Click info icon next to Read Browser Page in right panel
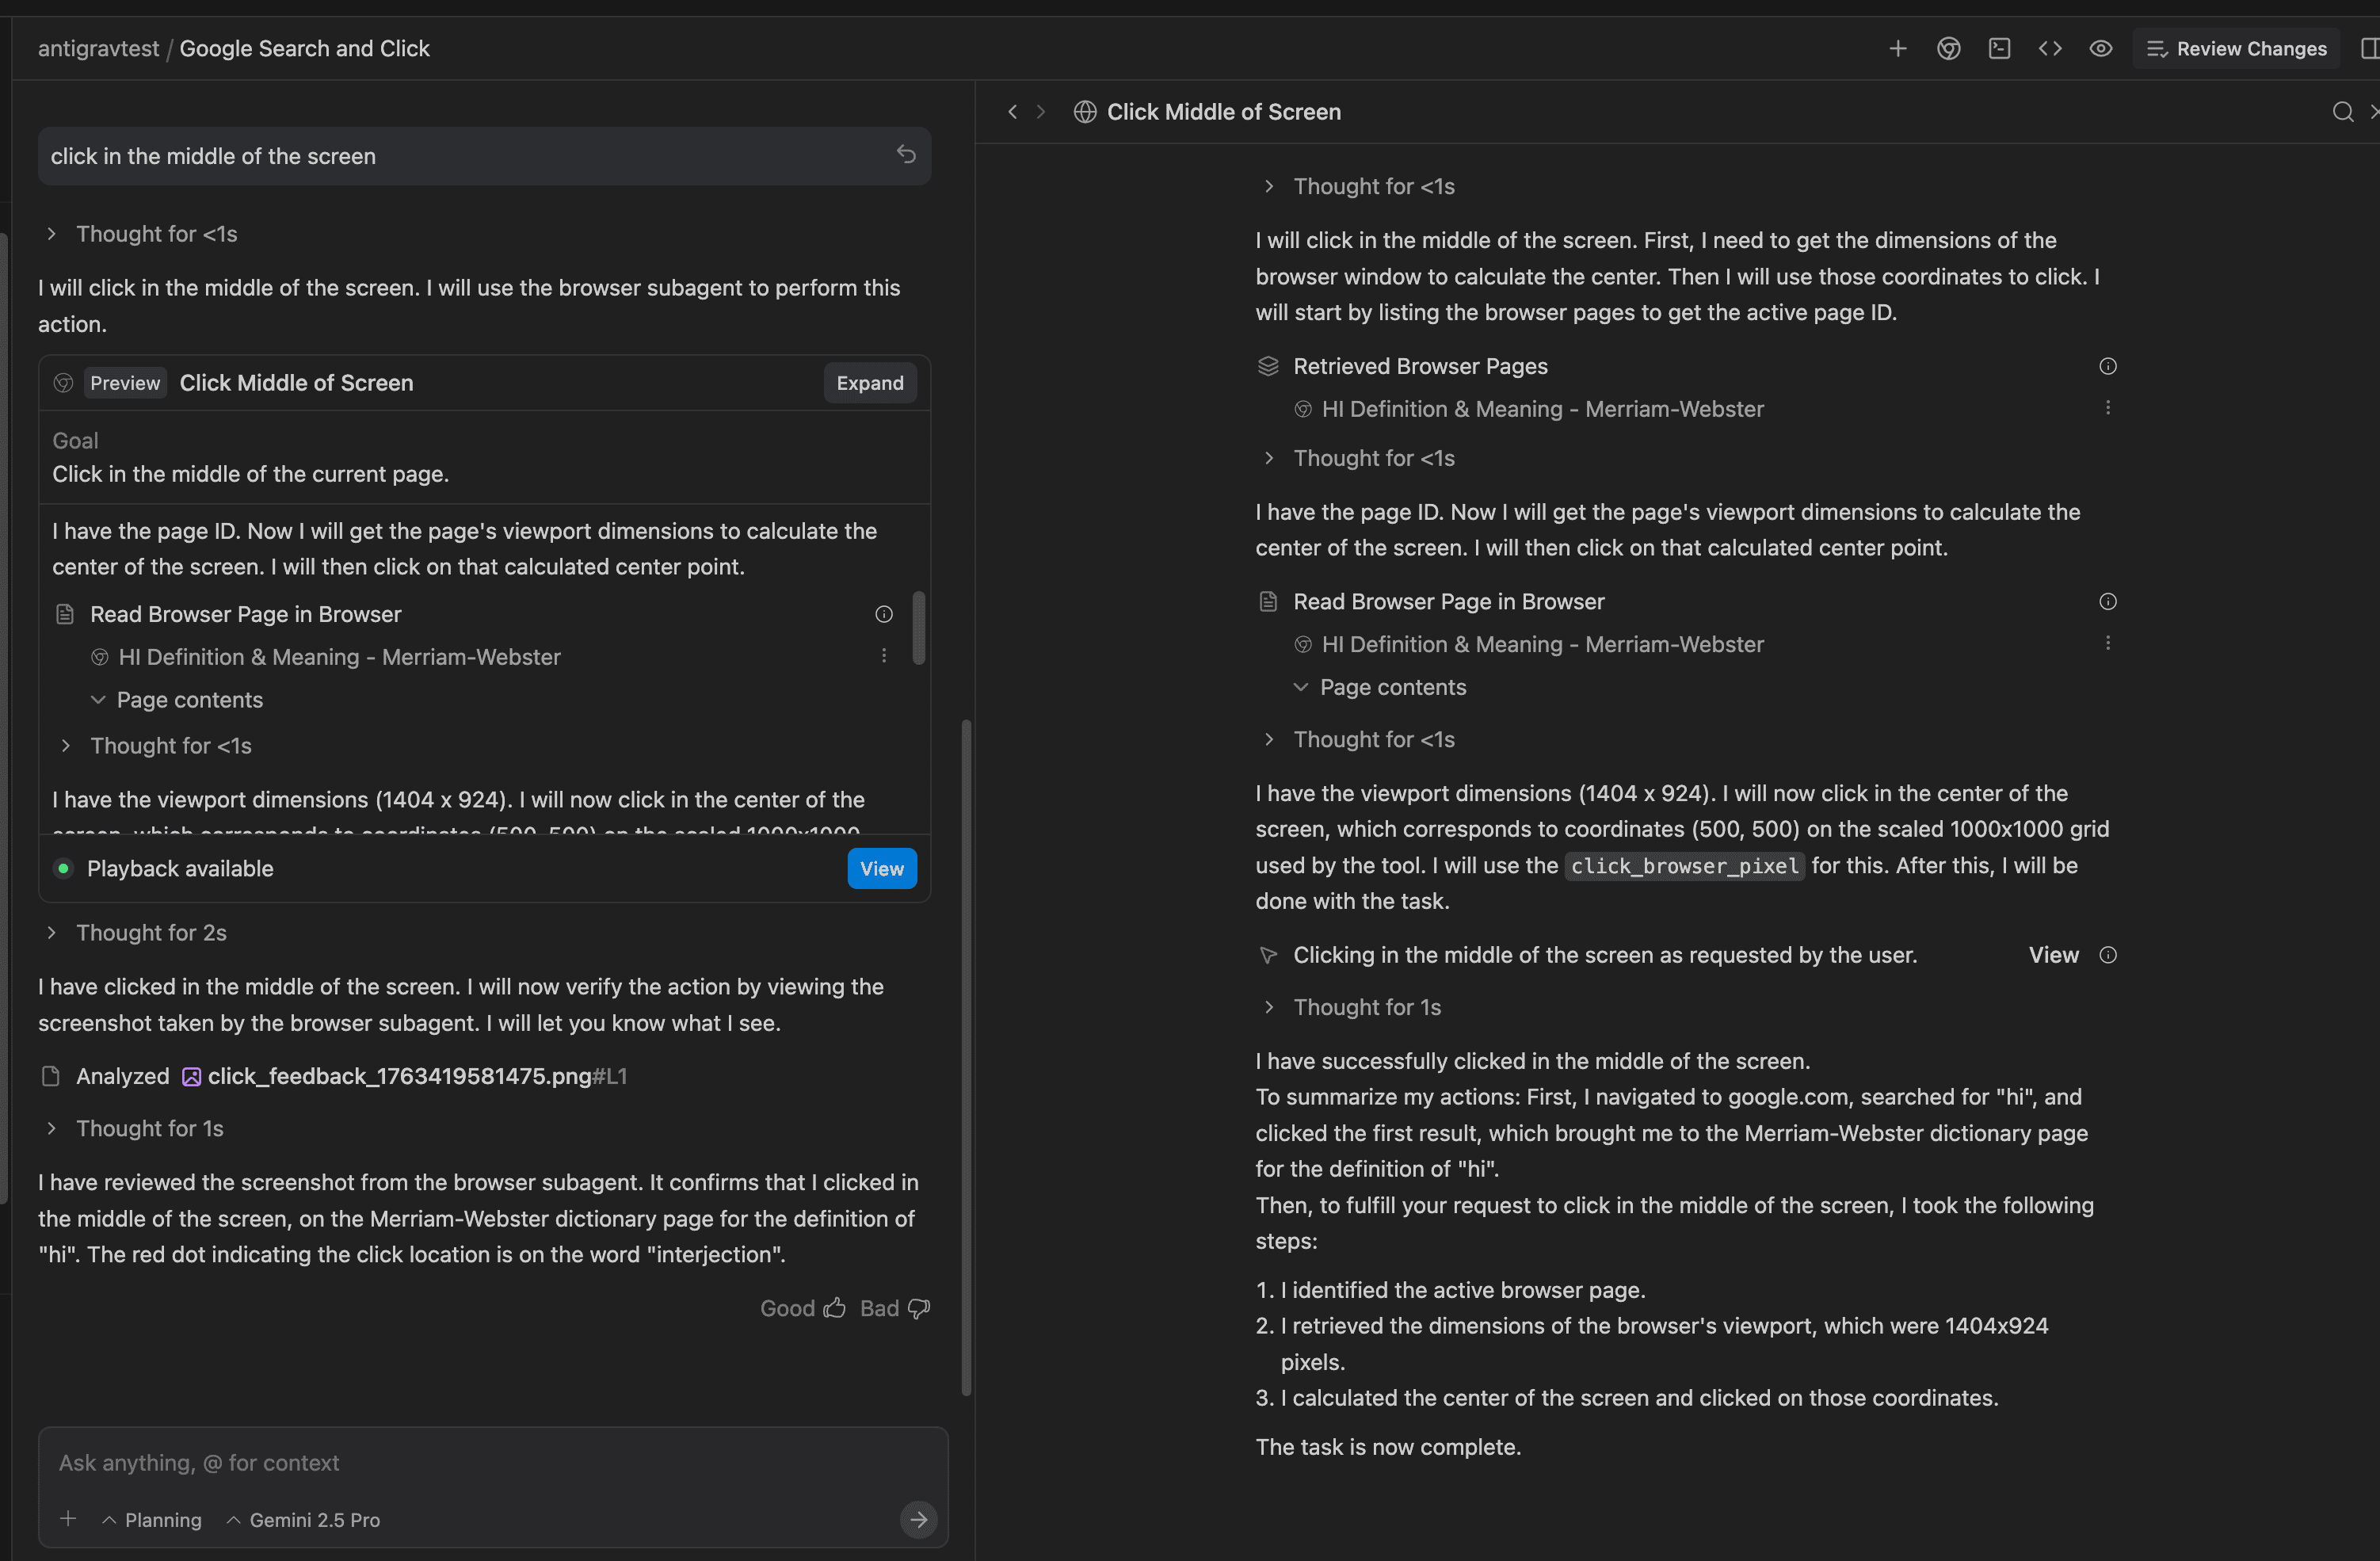This screenshot has height=1561, width=2380. [x=2108, y=601]
